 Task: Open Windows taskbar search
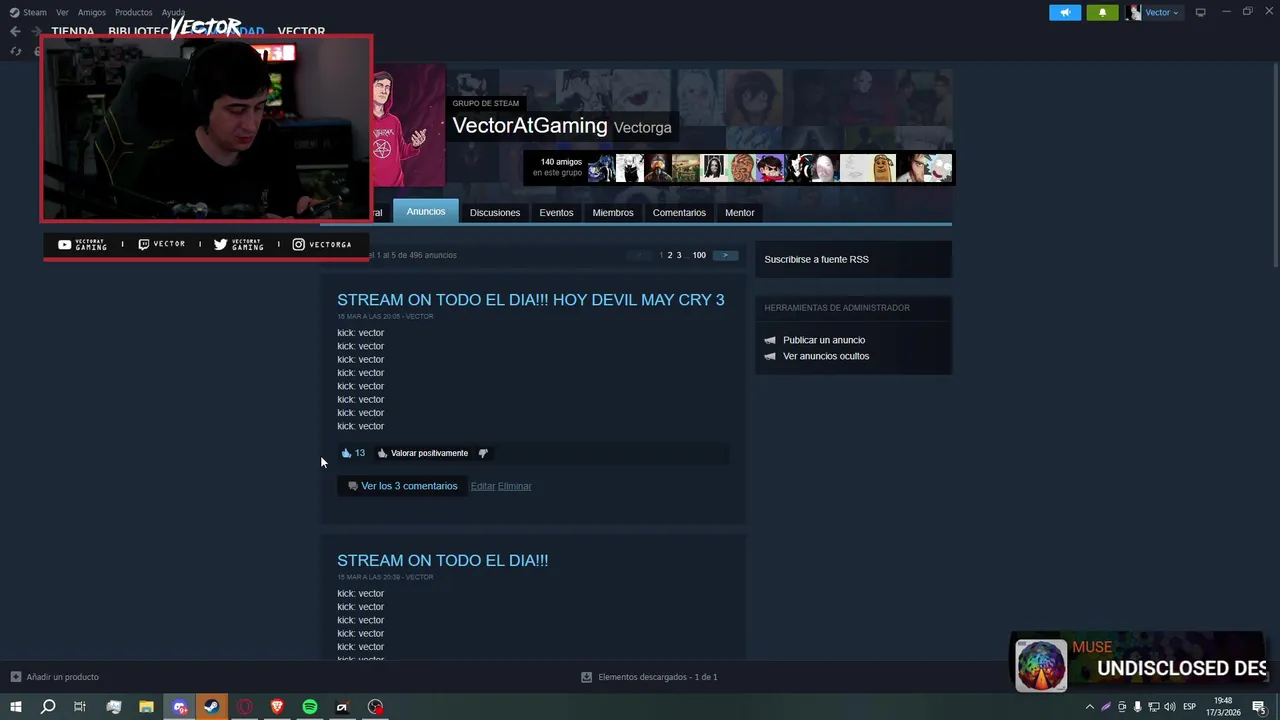point(47,707)
